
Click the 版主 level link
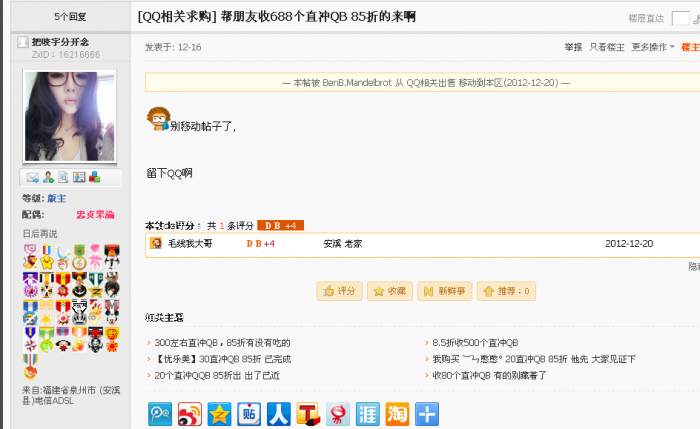tap(56, 198)
